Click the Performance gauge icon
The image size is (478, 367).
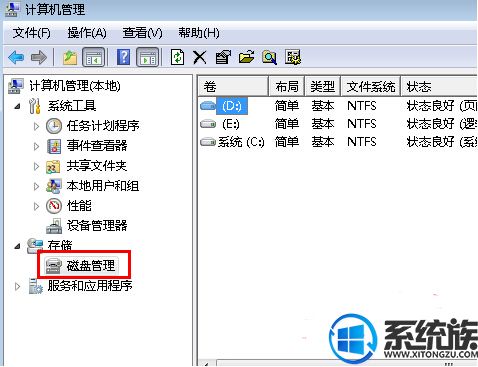pos(54,206)
